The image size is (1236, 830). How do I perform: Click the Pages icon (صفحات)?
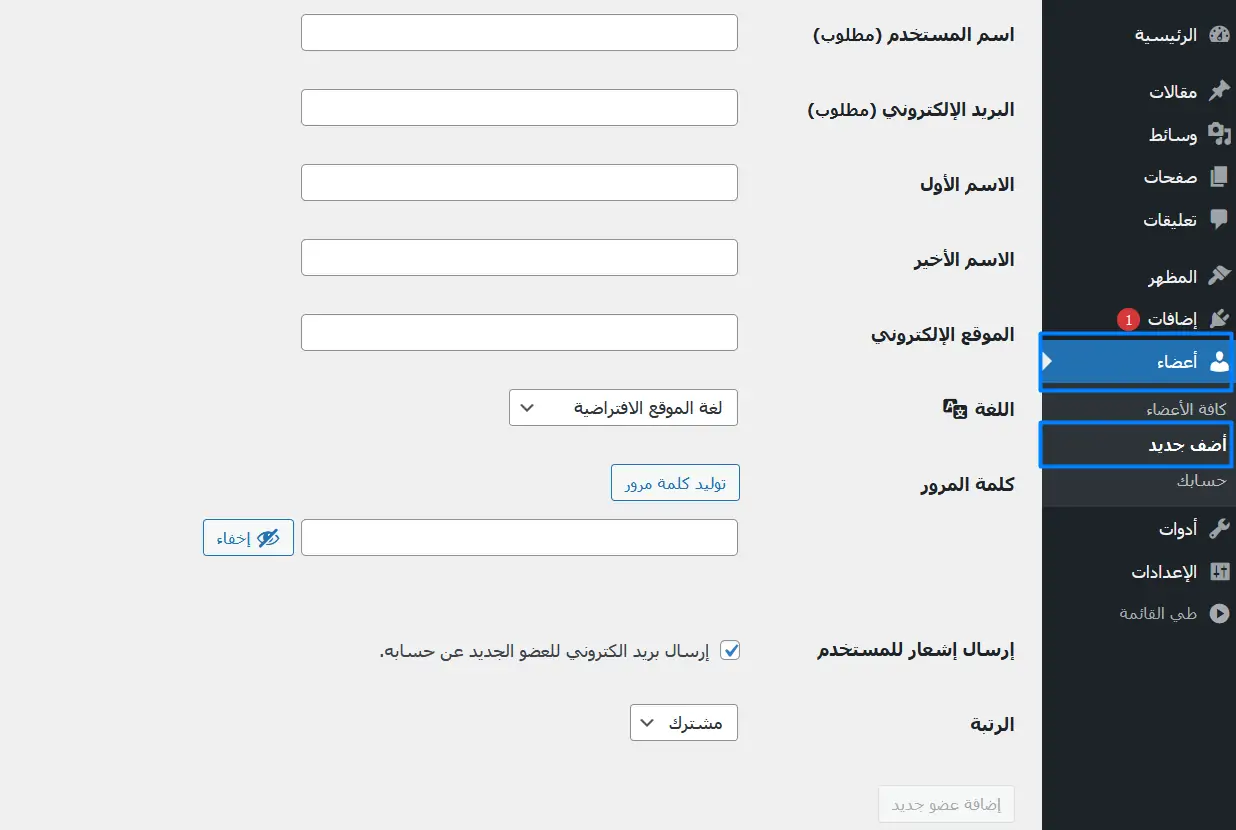point(1218,177)
